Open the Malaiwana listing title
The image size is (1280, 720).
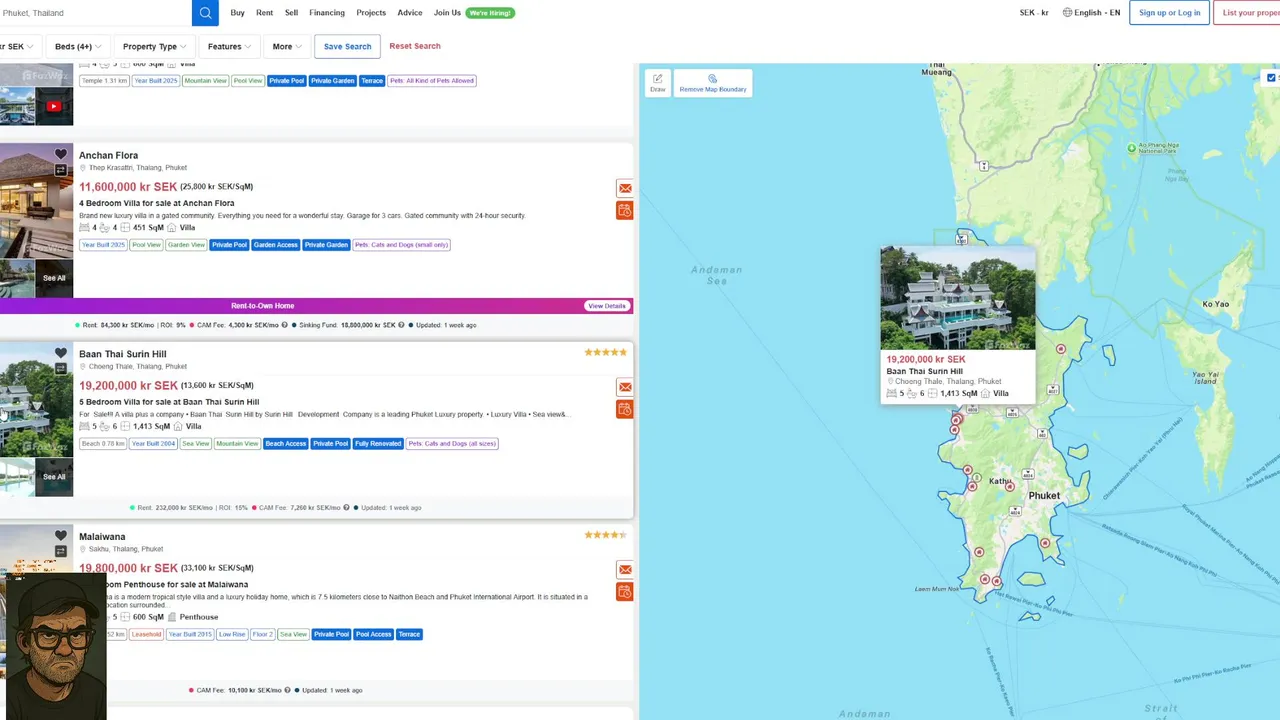(102, 537)
